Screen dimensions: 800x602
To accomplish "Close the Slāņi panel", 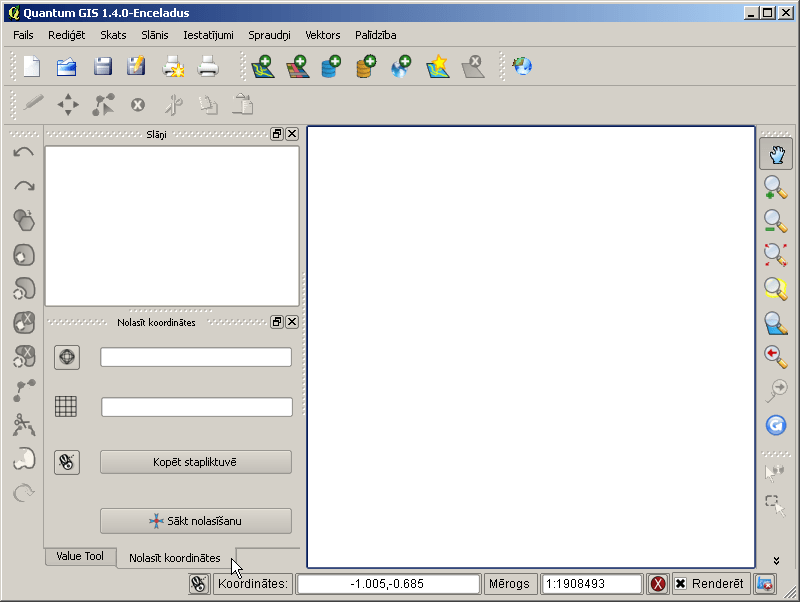I will pyautogui.click(x=292, y=134).
